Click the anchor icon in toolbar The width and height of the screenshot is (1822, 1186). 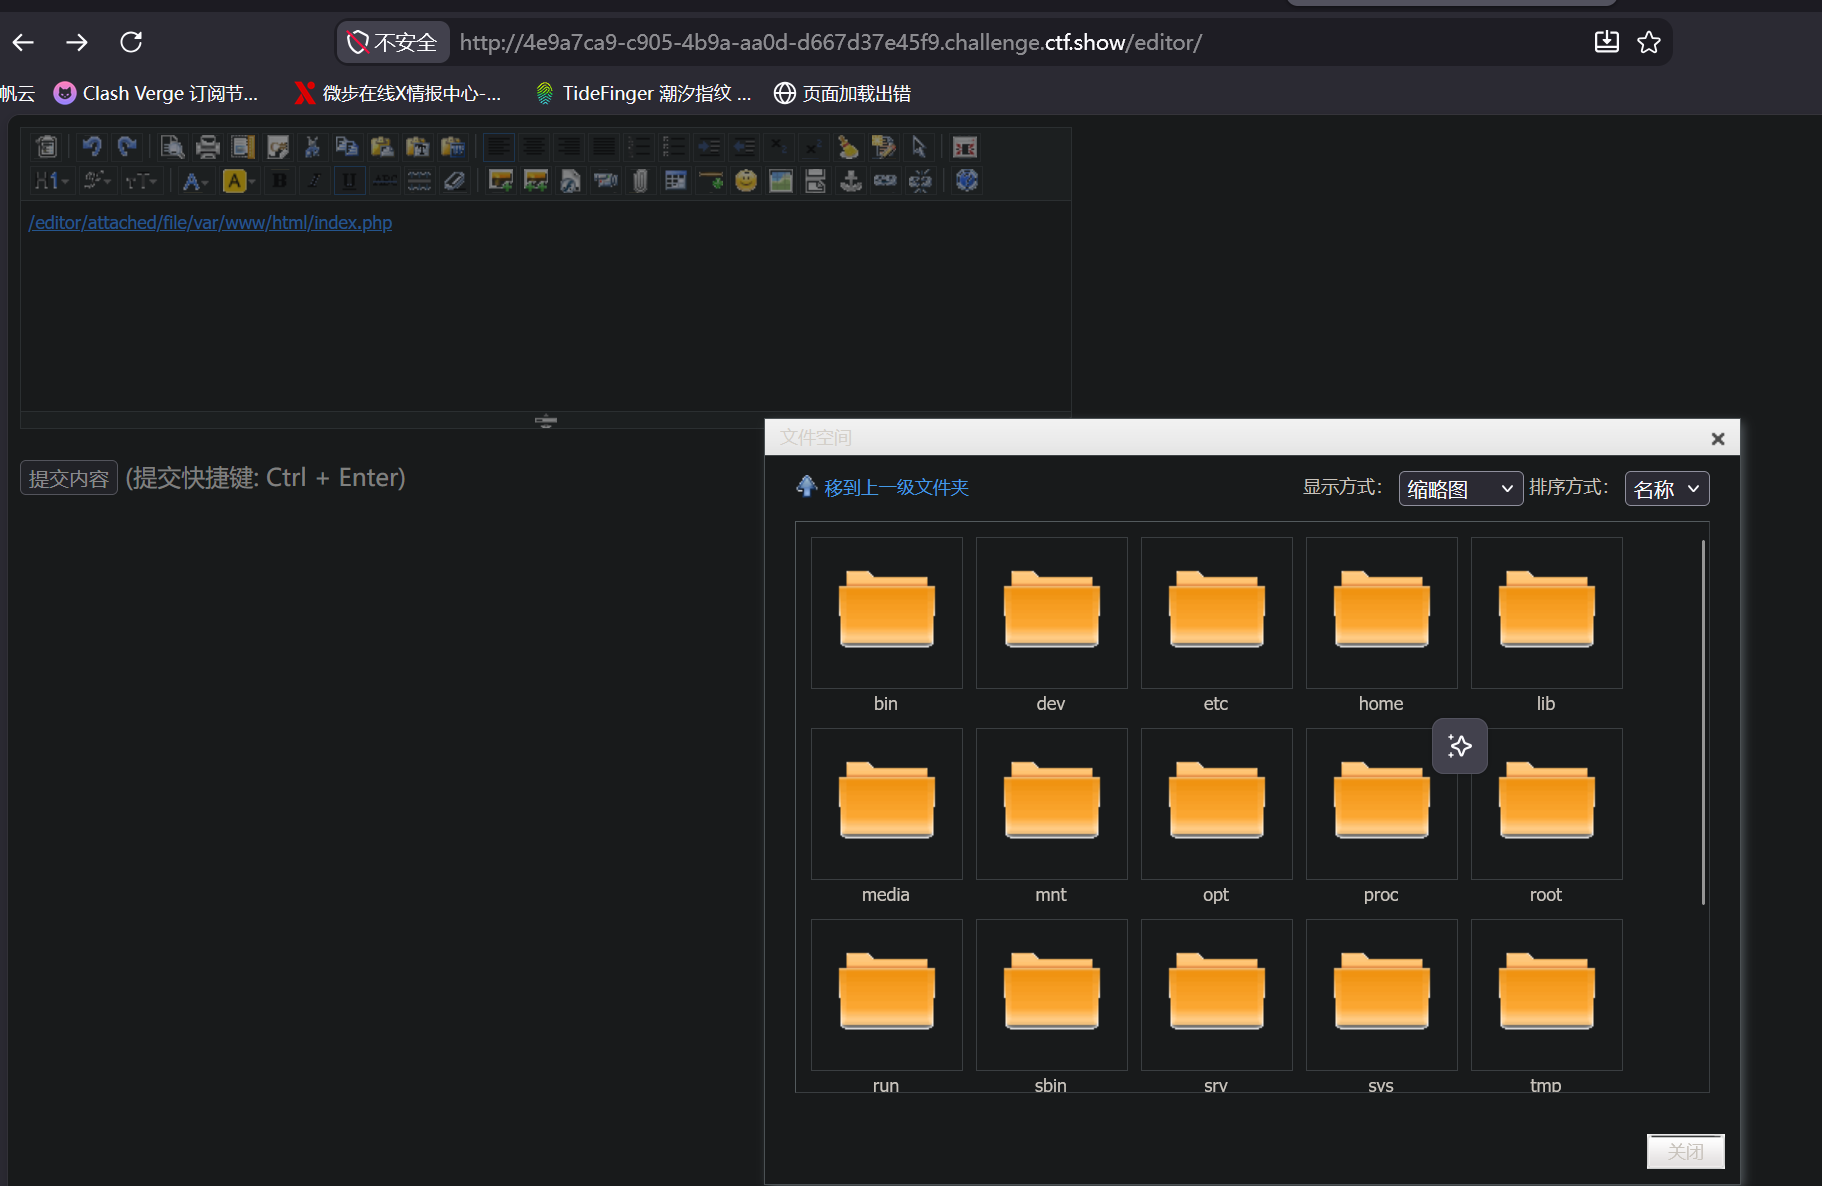(851, 181)
